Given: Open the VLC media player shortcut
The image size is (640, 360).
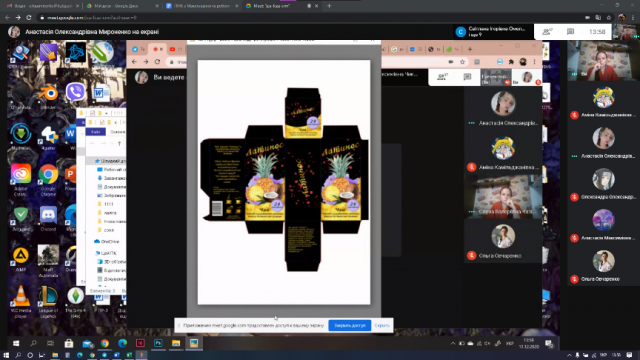Looking at the screenshot, I should pyautogui.click(x=20, y=301).
